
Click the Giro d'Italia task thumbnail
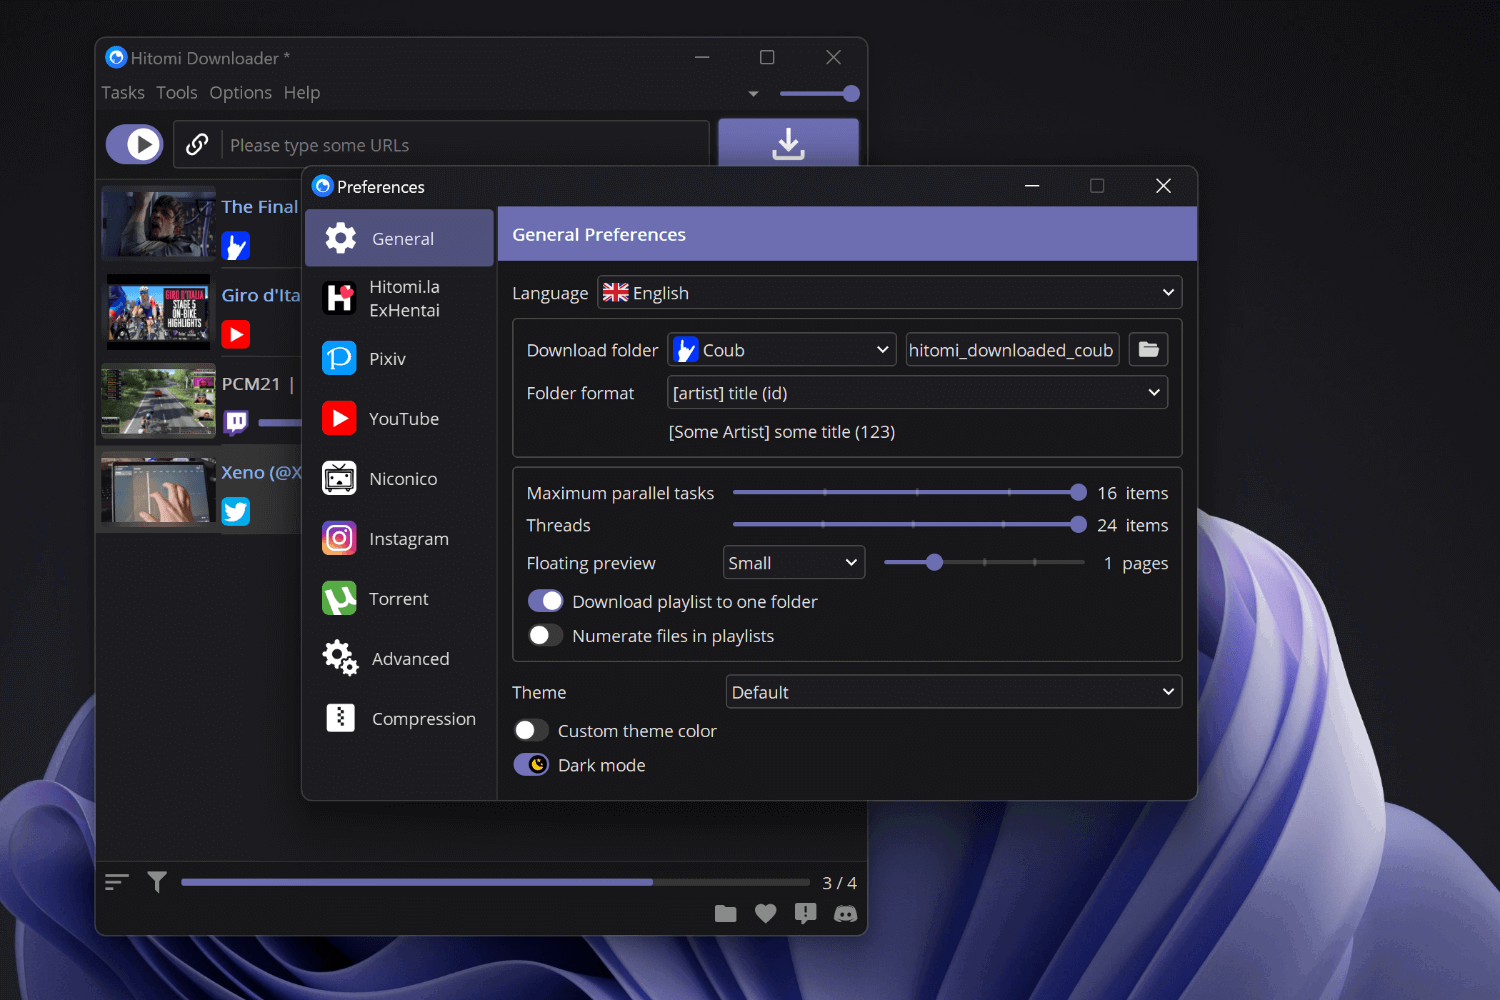159,312
